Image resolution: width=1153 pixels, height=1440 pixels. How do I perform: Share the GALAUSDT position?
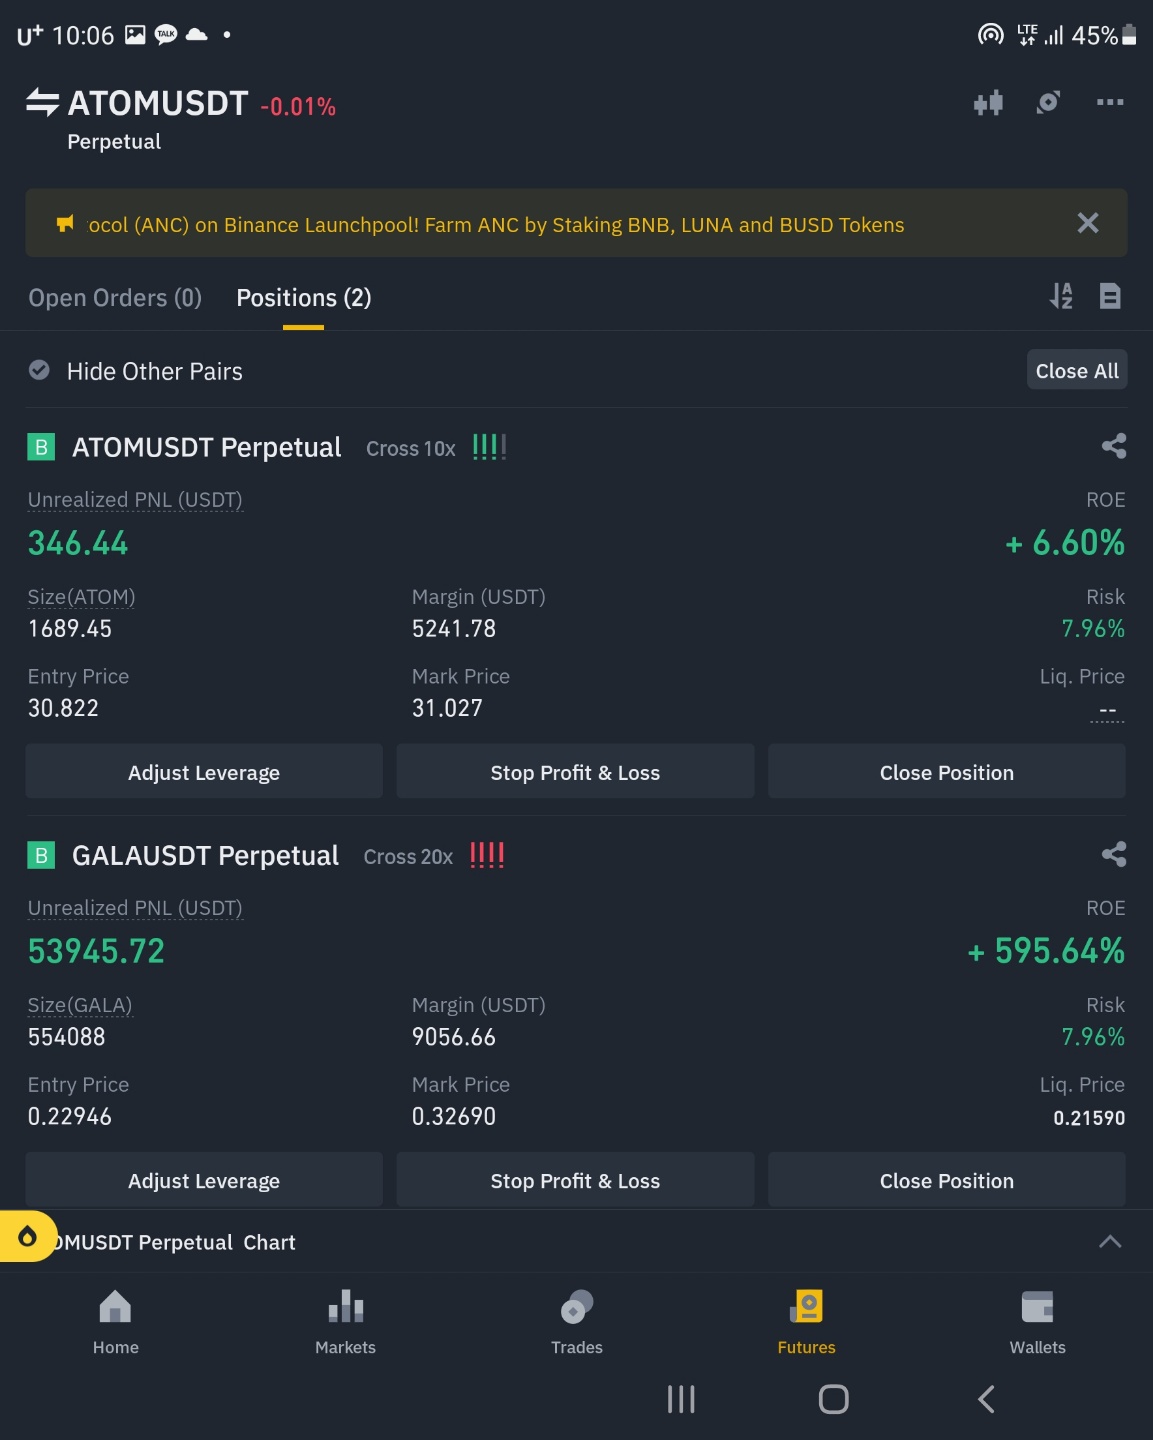click(x=1113, y=854)
